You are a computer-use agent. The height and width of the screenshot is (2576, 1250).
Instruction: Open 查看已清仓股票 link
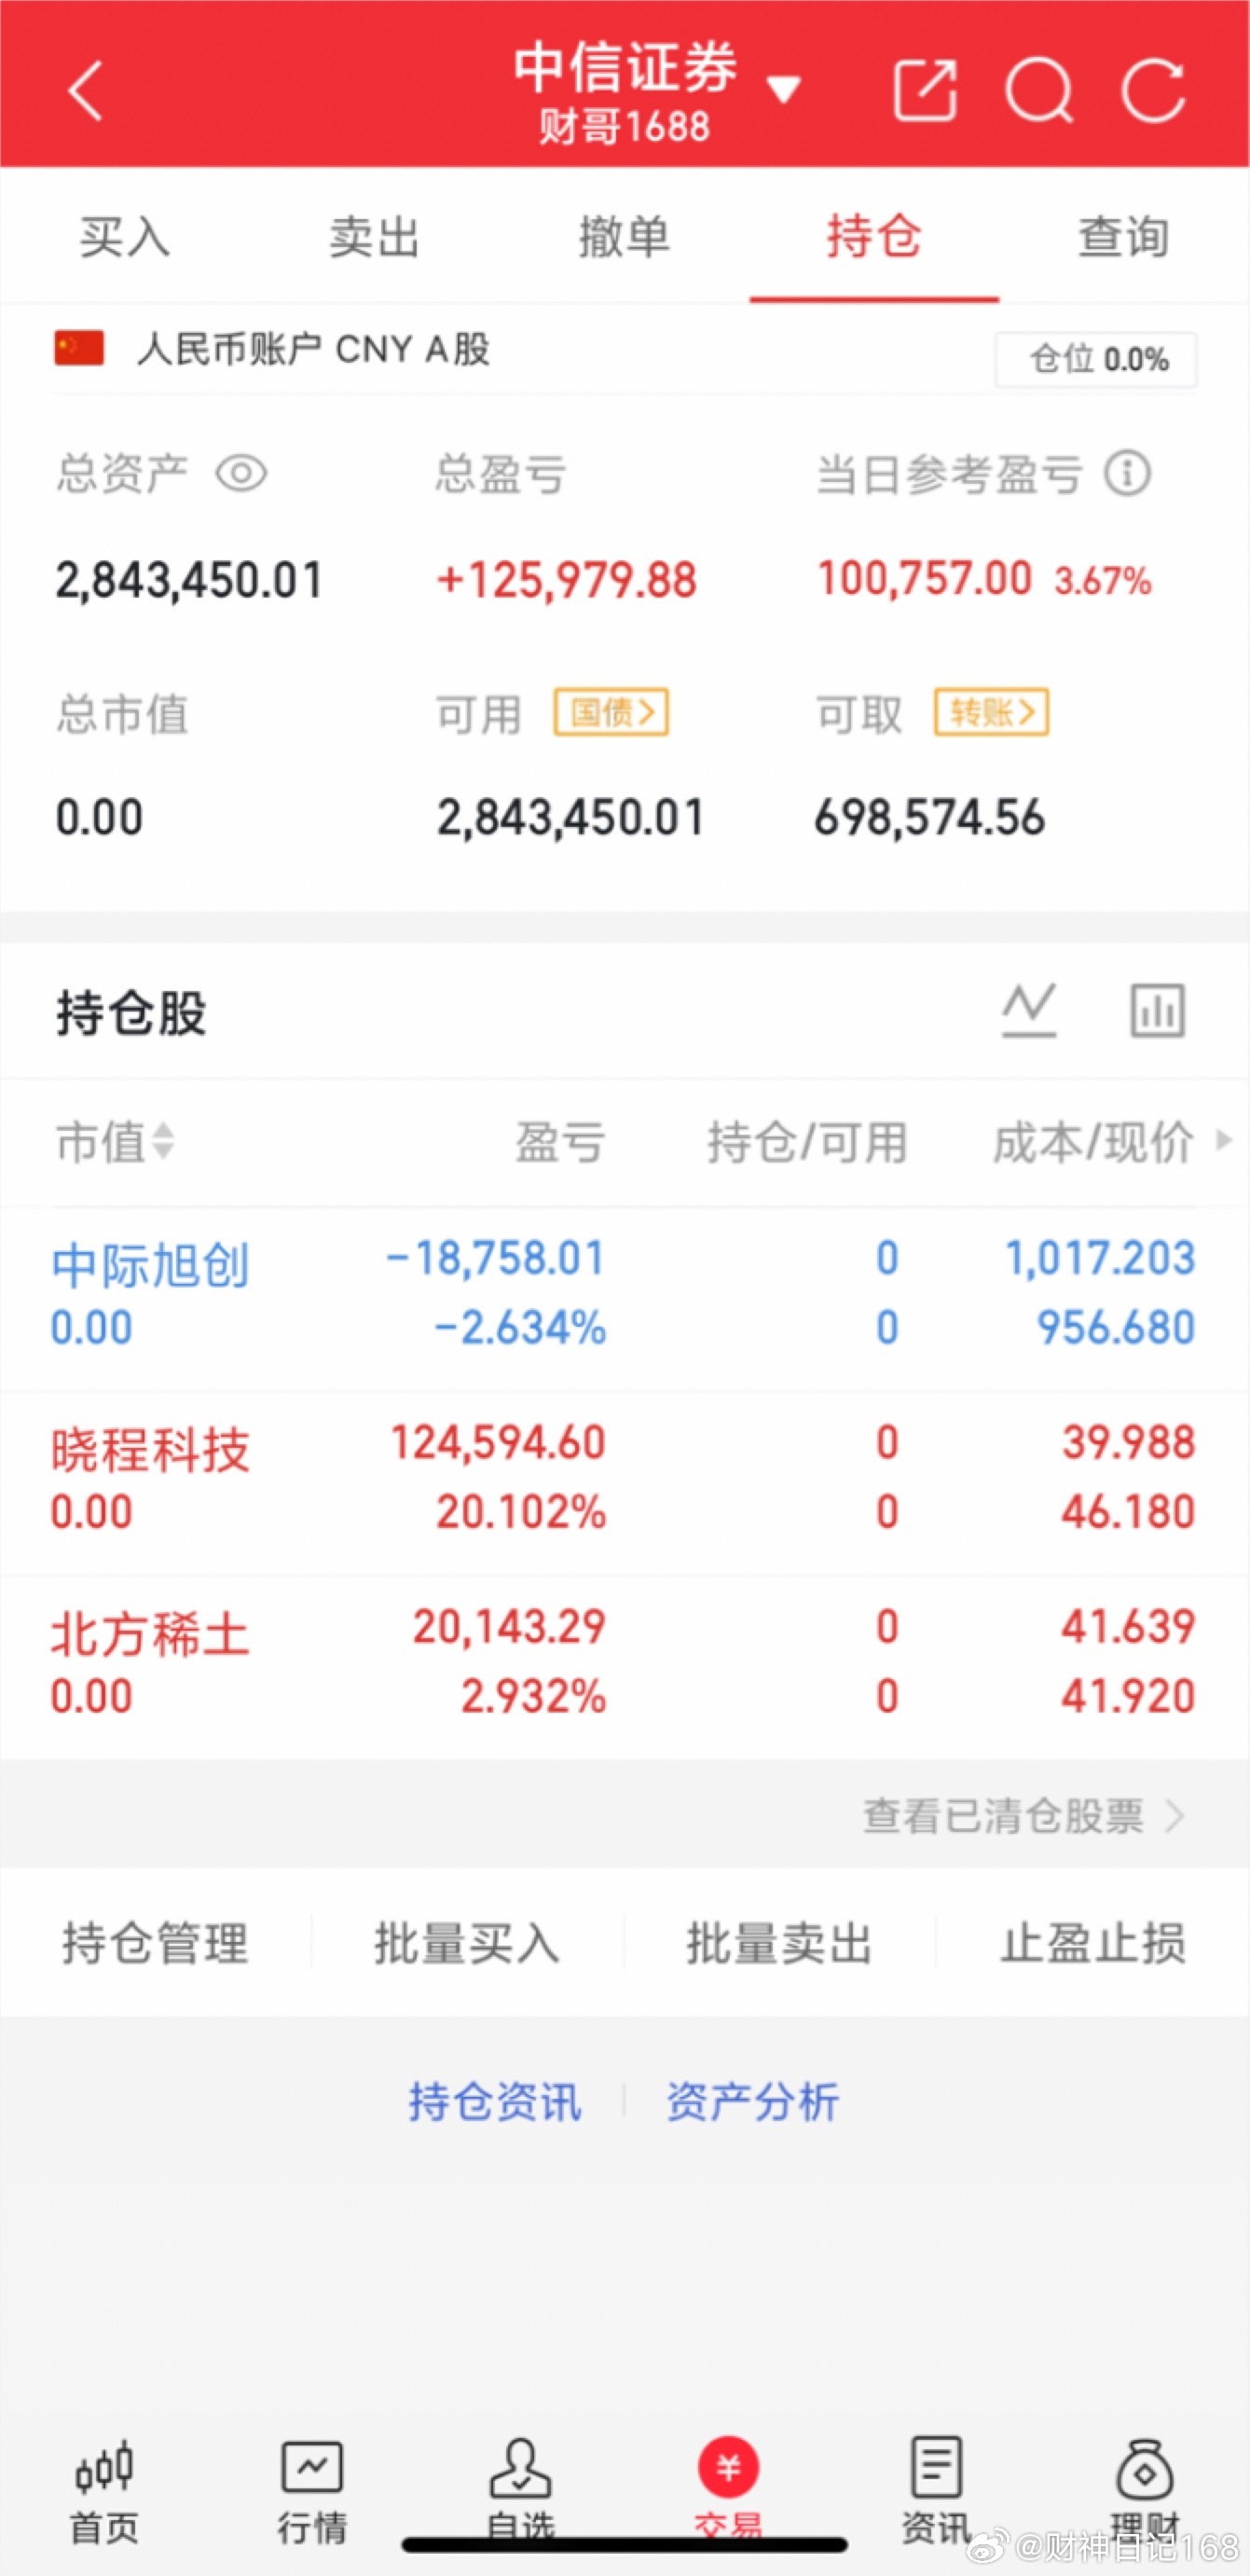tap(1024, 1815)
